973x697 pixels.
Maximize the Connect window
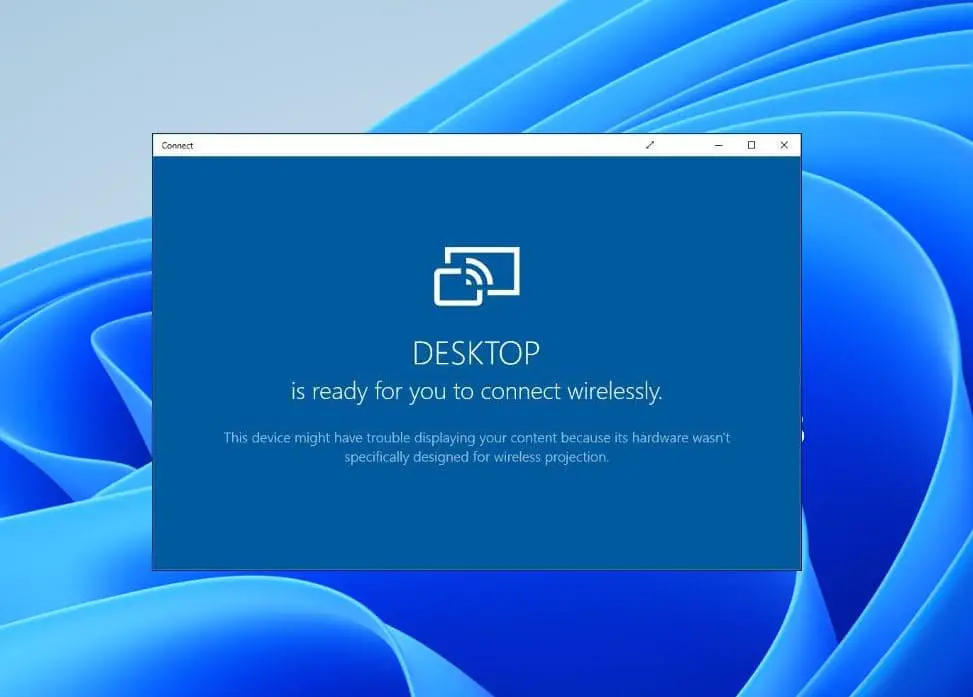click(751, 145)
